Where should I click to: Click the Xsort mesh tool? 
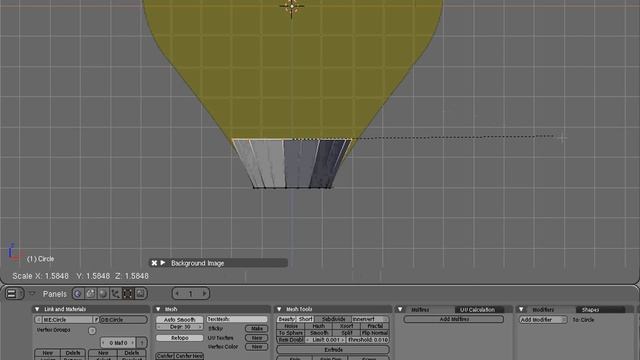[347, 326]
